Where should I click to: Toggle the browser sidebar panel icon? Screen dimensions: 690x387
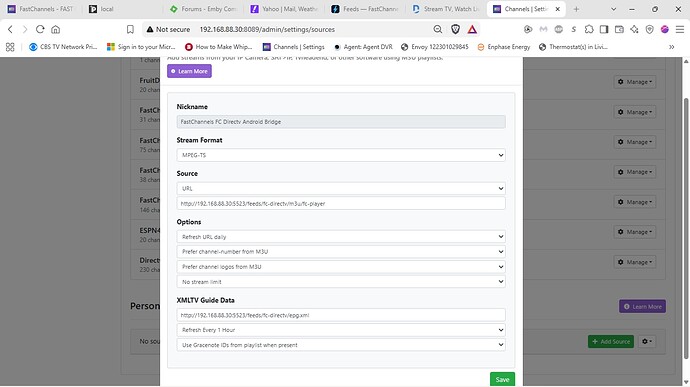point(604,29)
